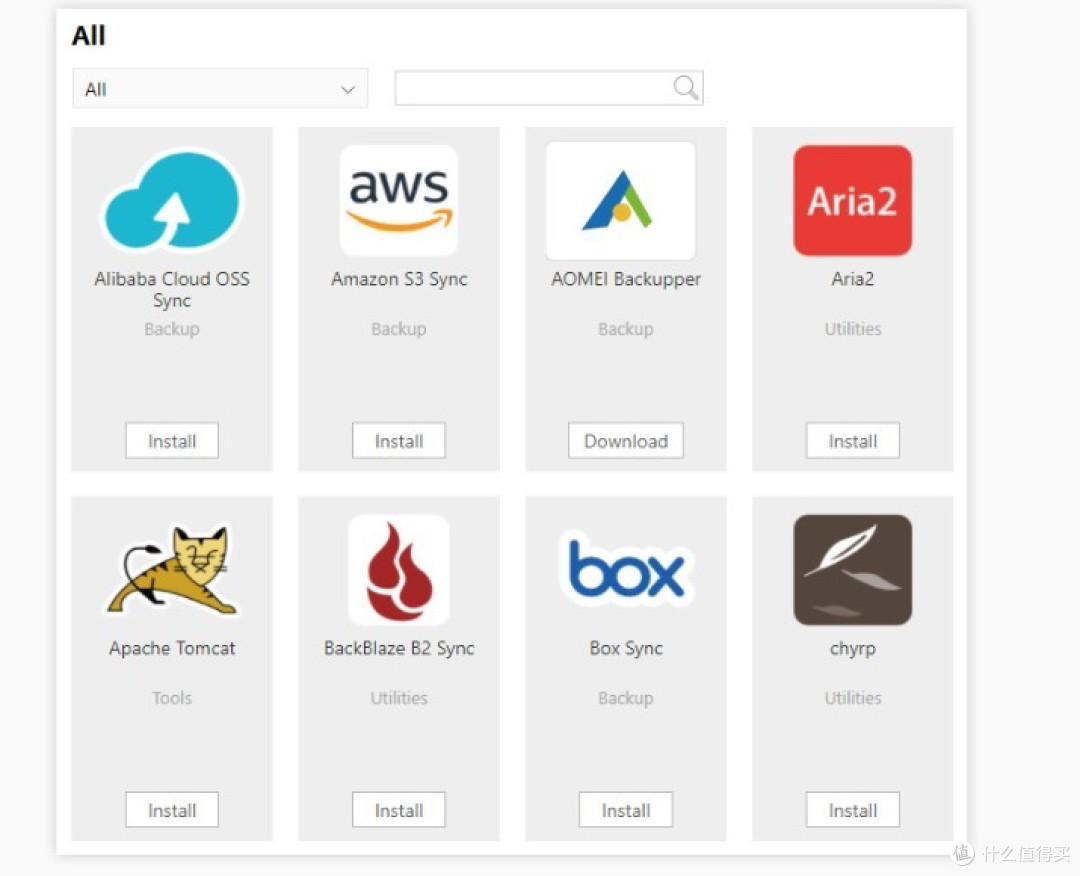Viewport: 1080px width, 876px height.
Task: Click the All page heading
Action: click(89, 35)
